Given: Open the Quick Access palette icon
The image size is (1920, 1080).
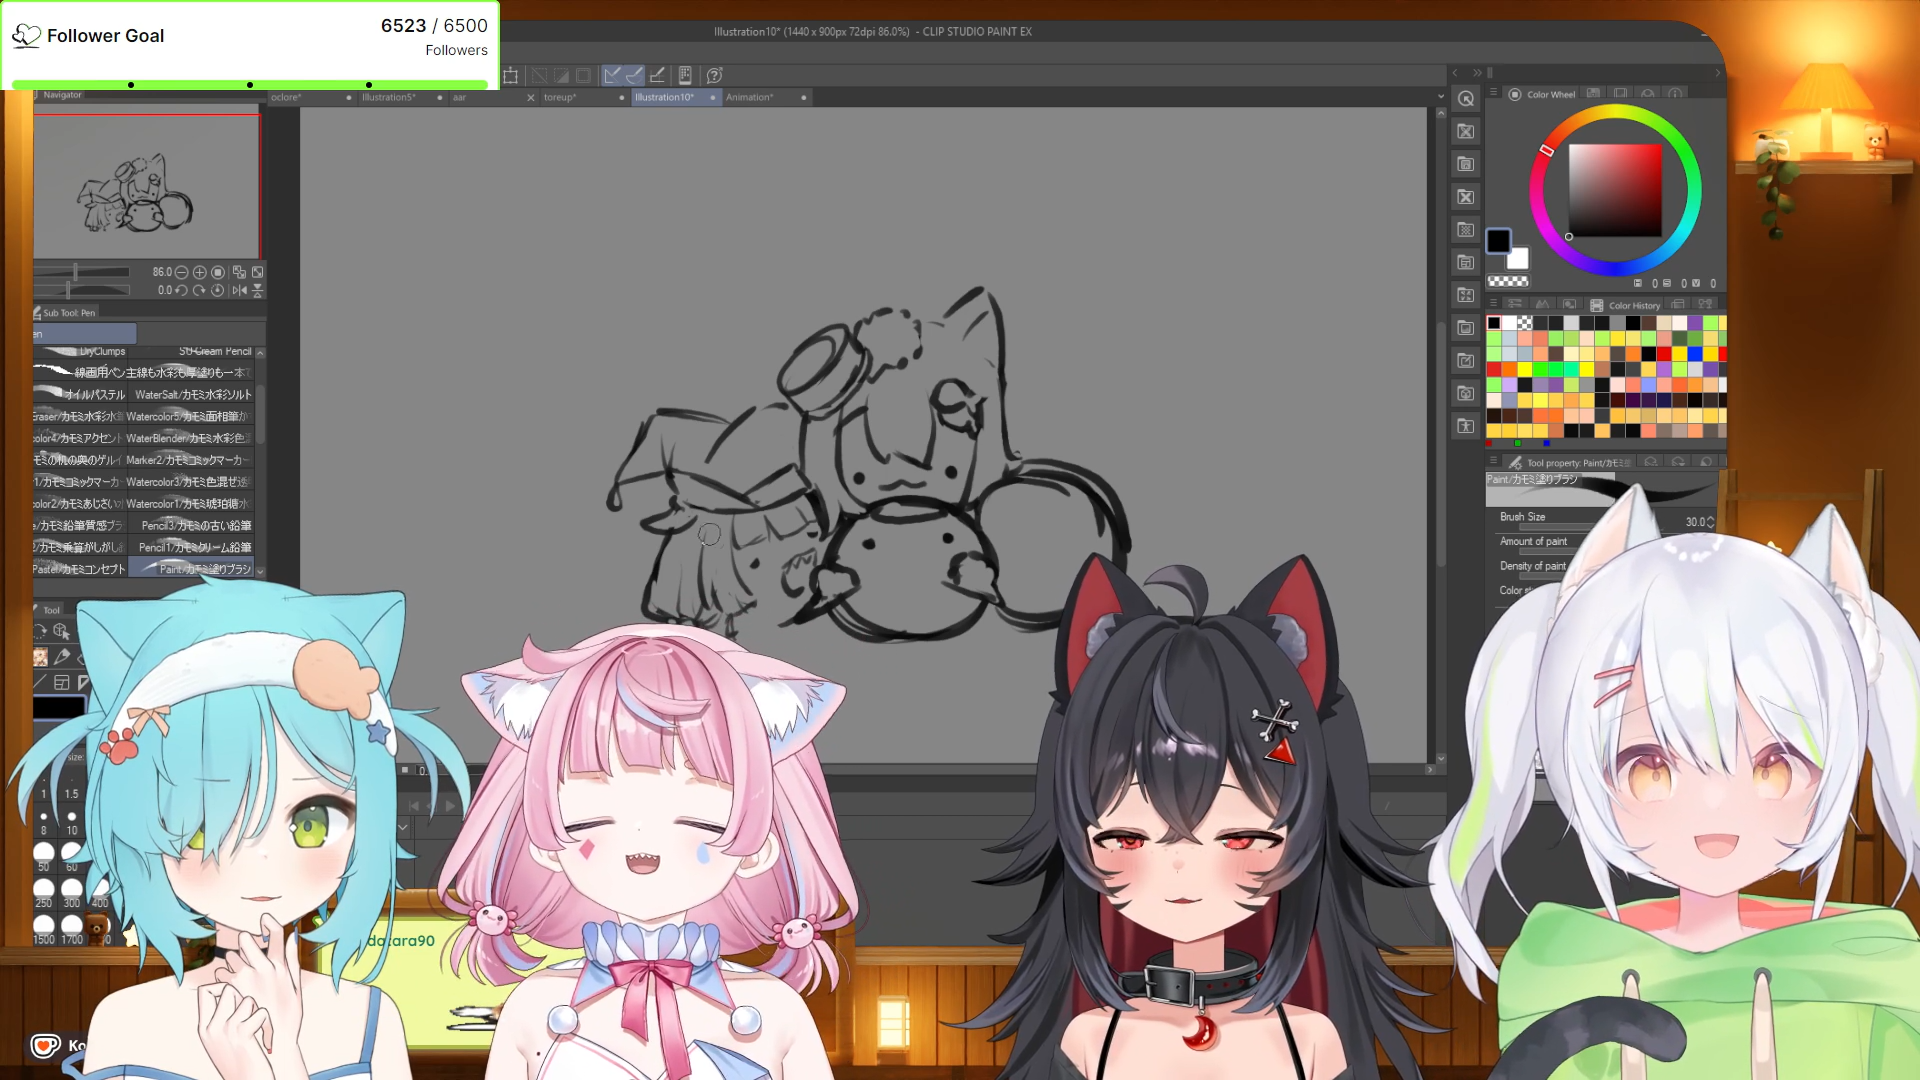Looking at the screenshot, I should [1466, 98].
